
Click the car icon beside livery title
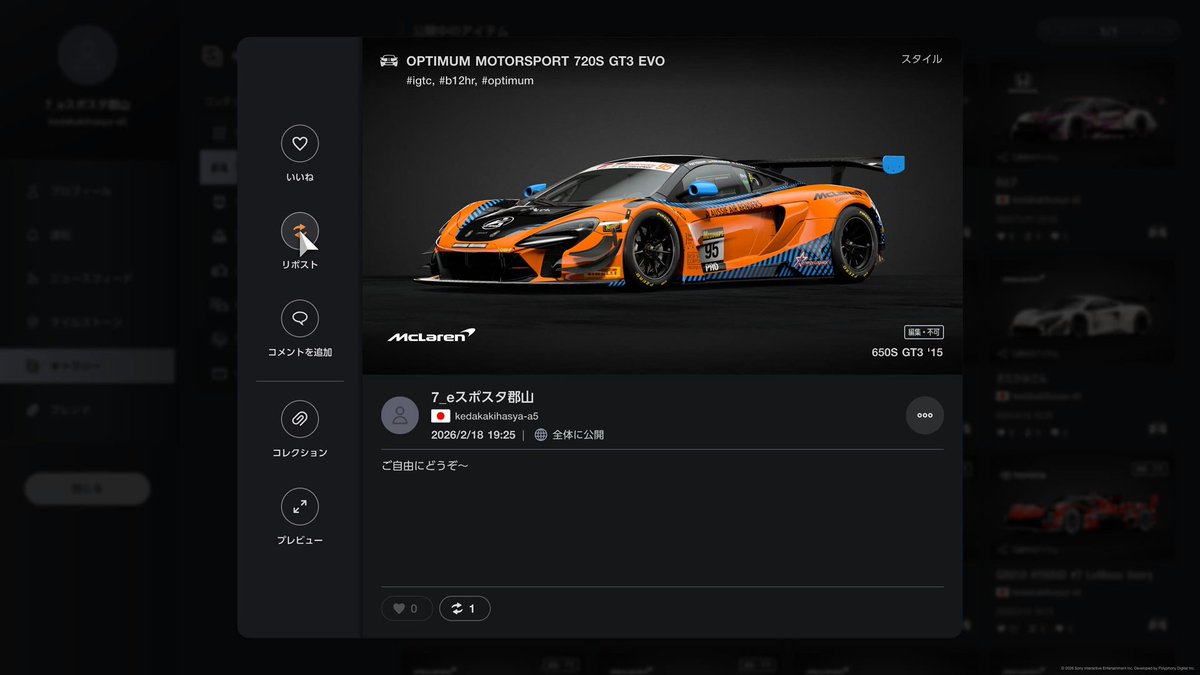tap(389, 61)
